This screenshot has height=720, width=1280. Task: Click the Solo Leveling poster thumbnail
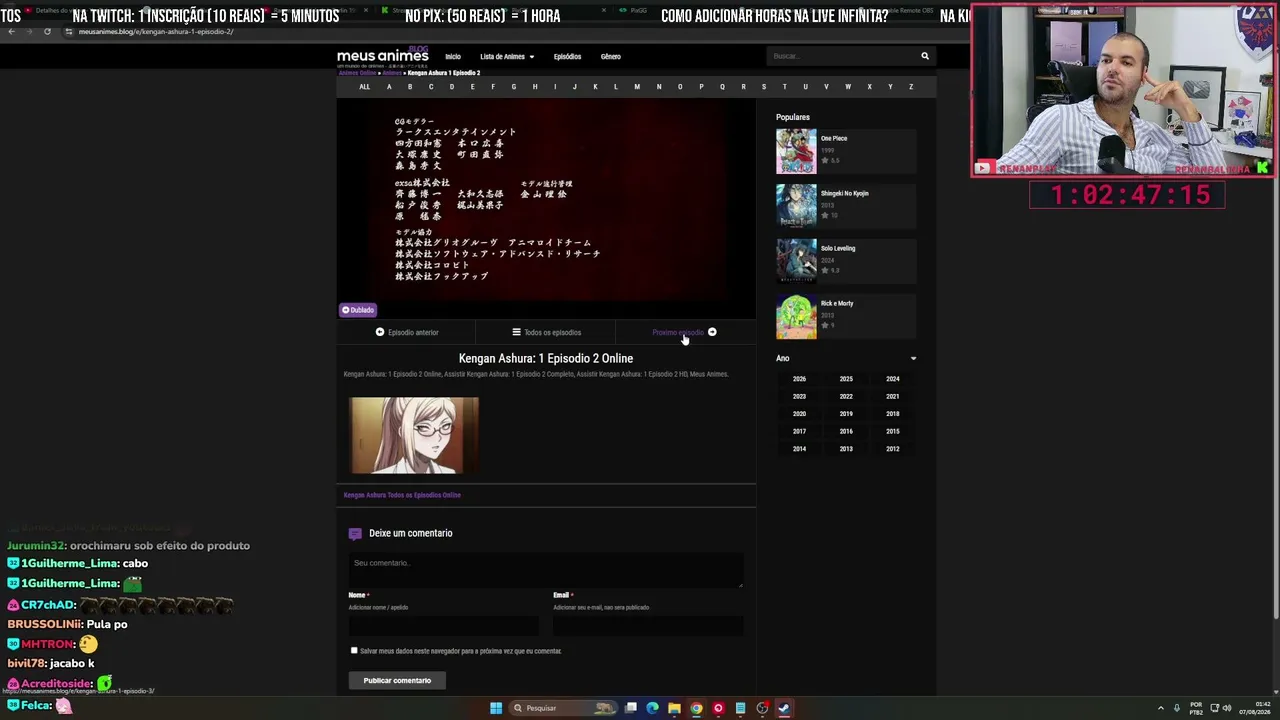click(796, 261)
